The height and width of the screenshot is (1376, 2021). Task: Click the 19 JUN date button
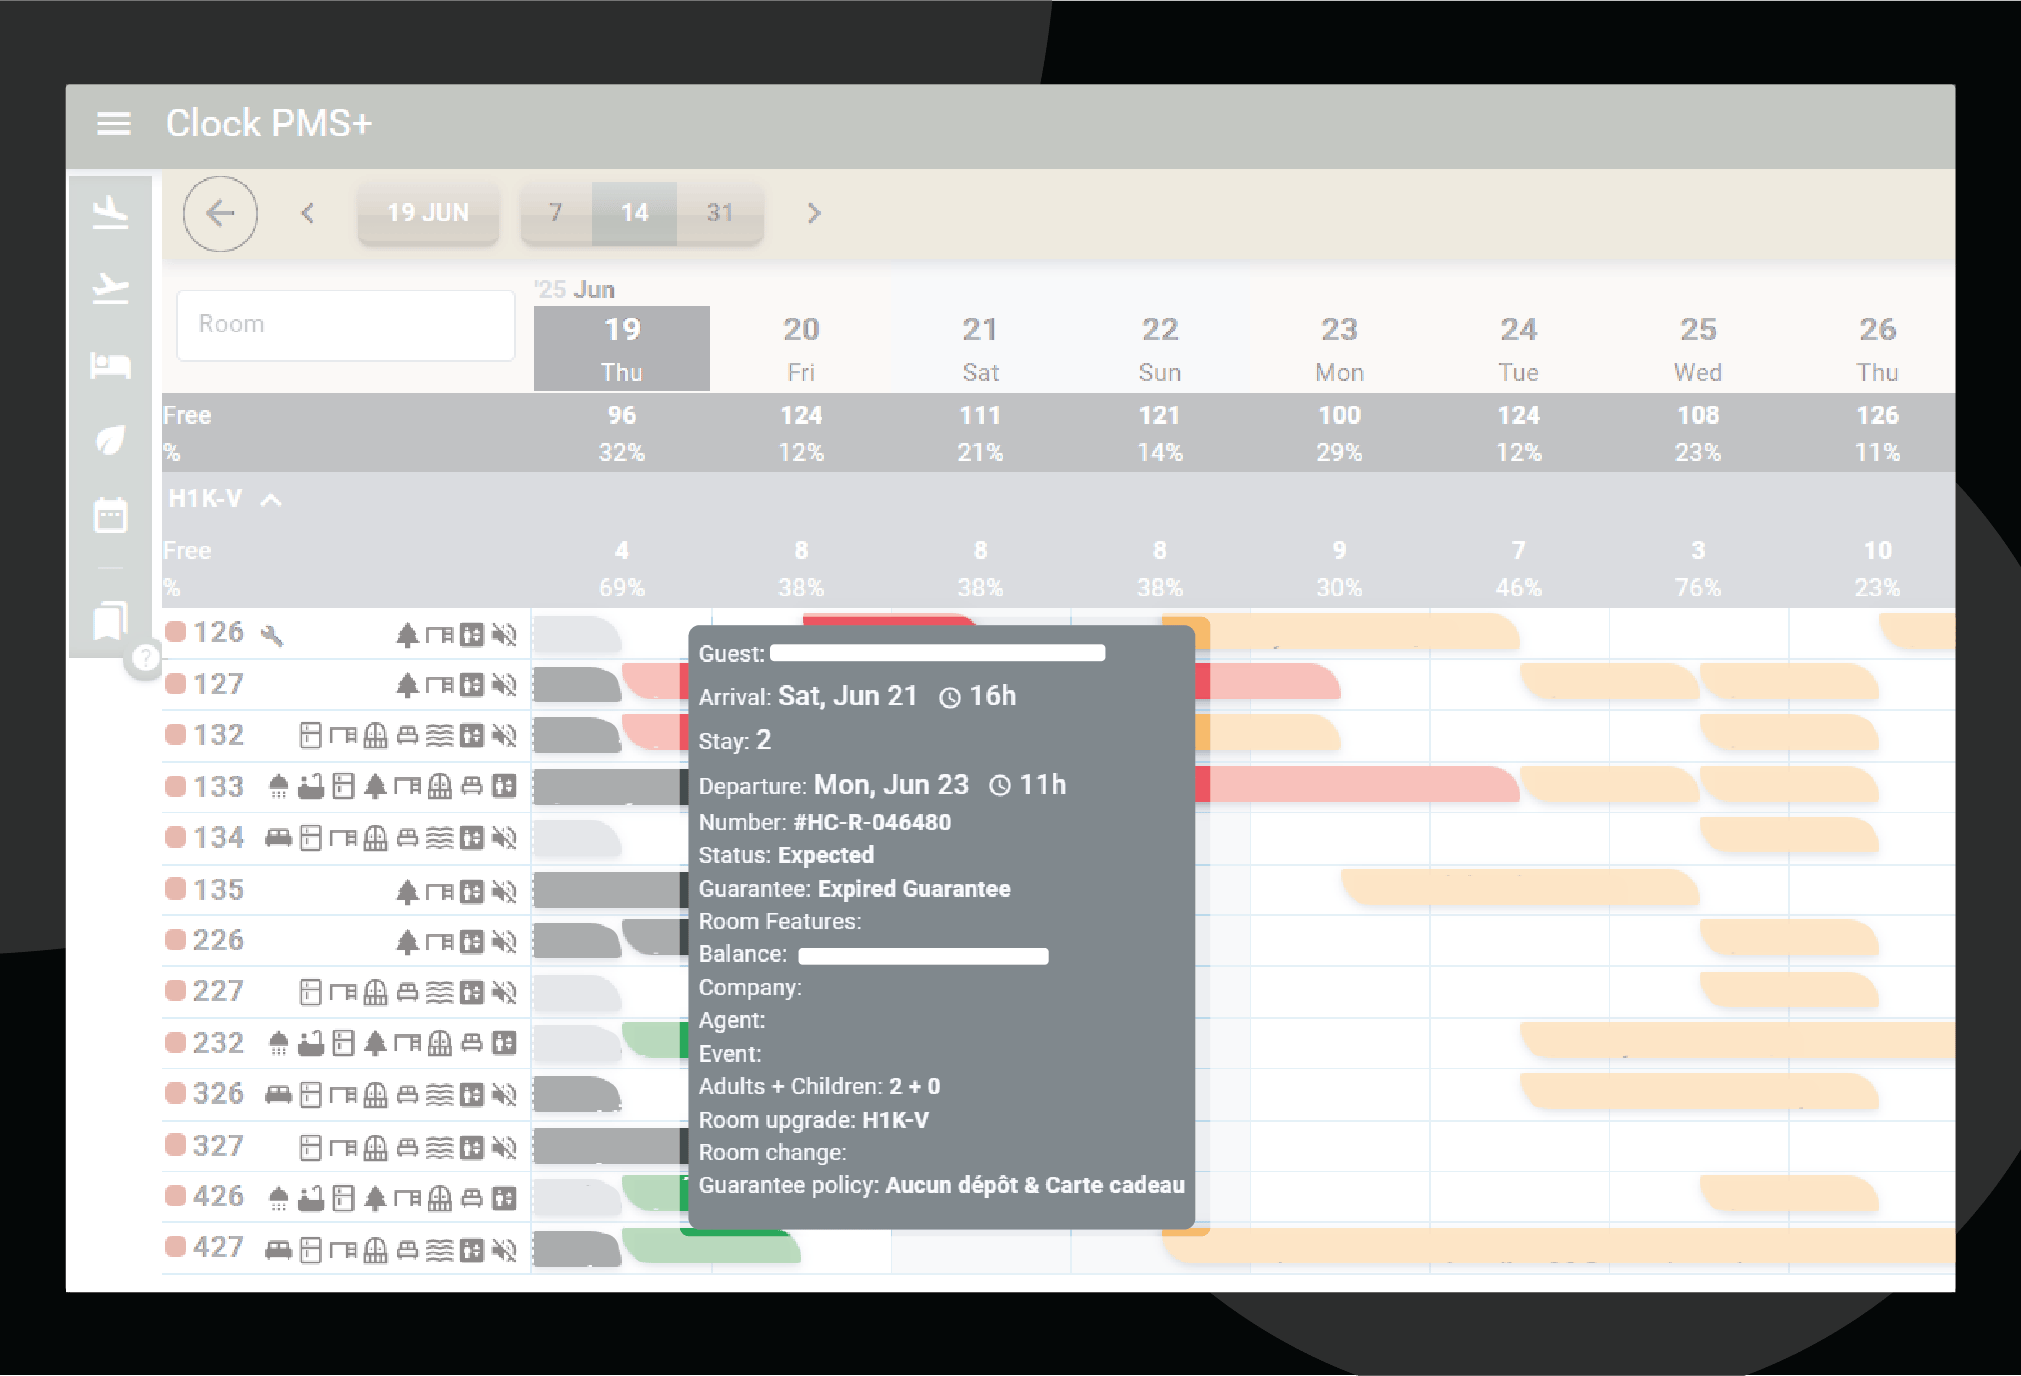click(x=428, y=213)
